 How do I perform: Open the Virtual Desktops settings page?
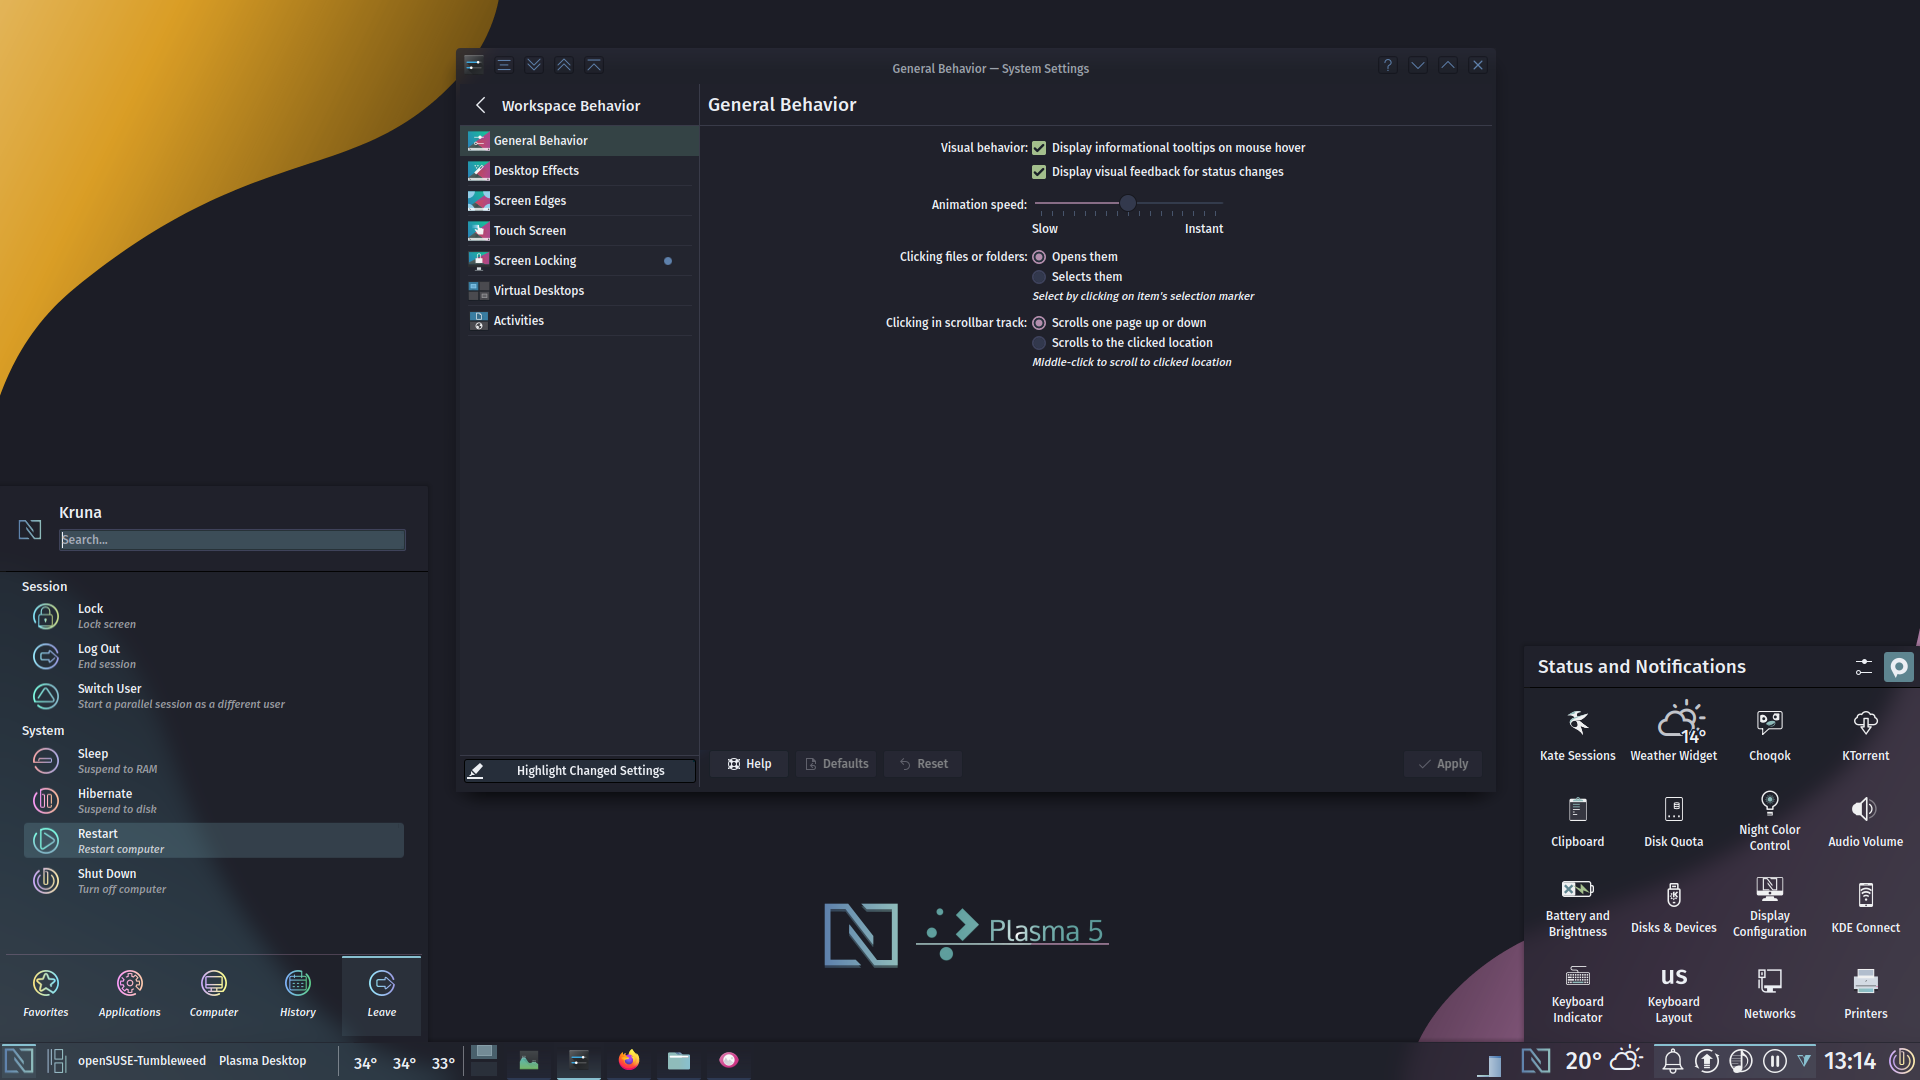coord(579,291)
